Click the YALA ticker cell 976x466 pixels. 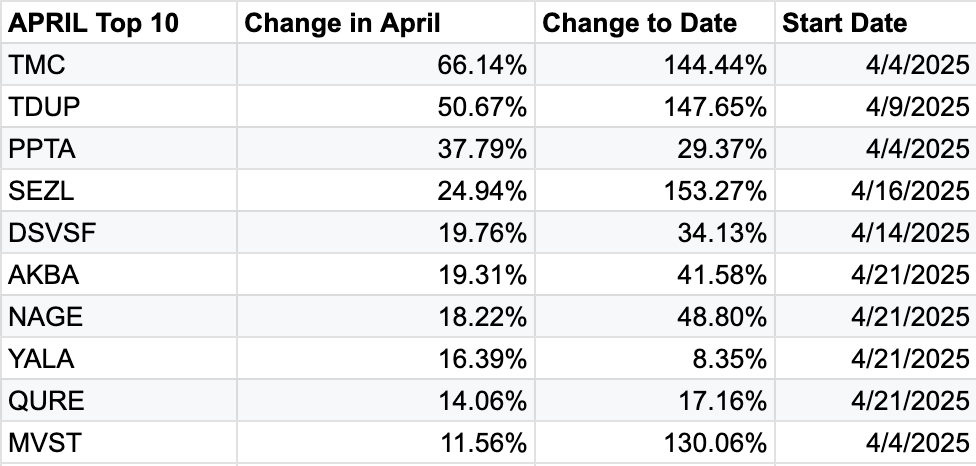(x=119, y=358)
